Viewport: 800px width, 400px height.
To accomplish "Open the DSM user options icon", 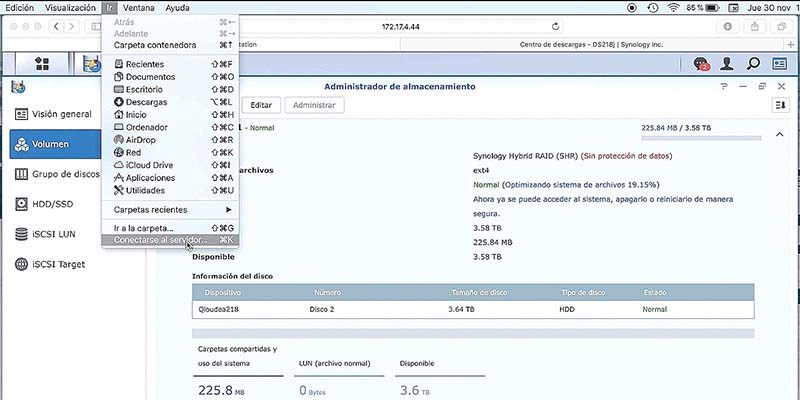I will (727, 64).
